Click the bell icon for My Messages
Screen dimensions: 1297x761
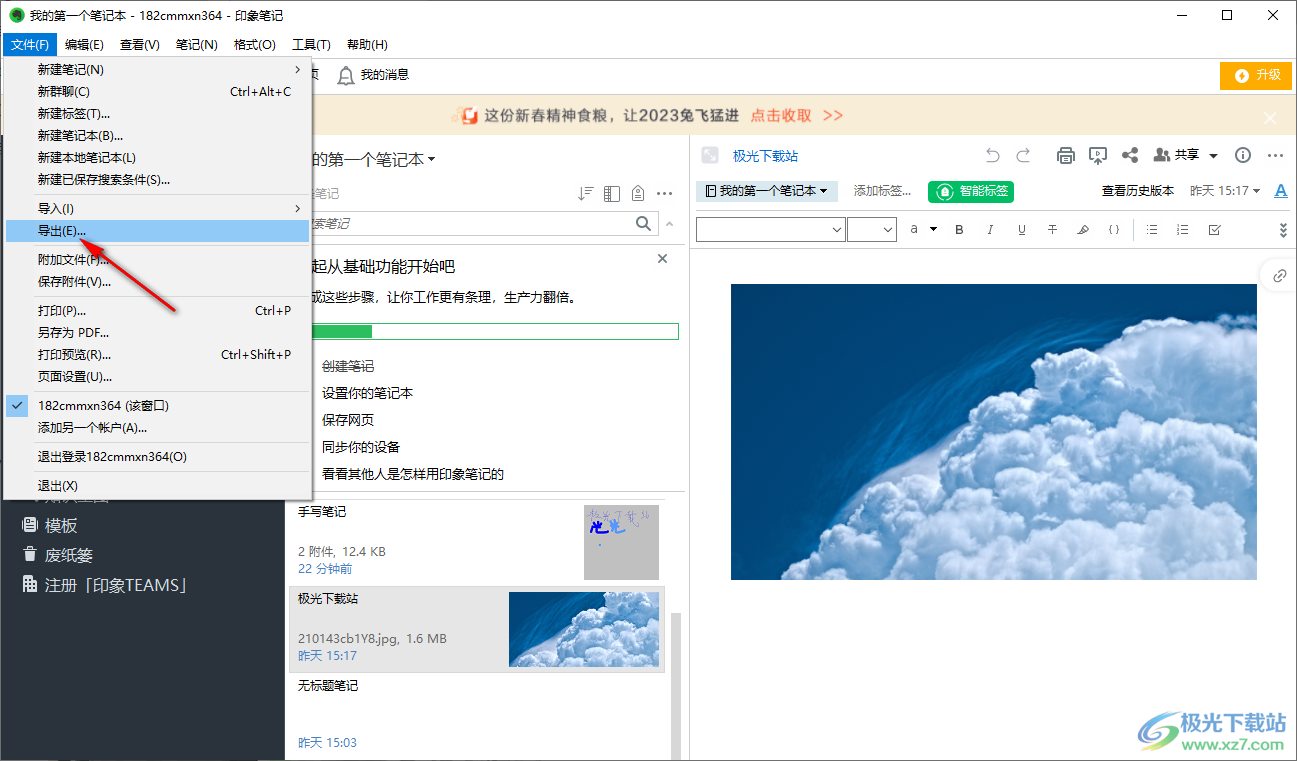click(346, 76)
